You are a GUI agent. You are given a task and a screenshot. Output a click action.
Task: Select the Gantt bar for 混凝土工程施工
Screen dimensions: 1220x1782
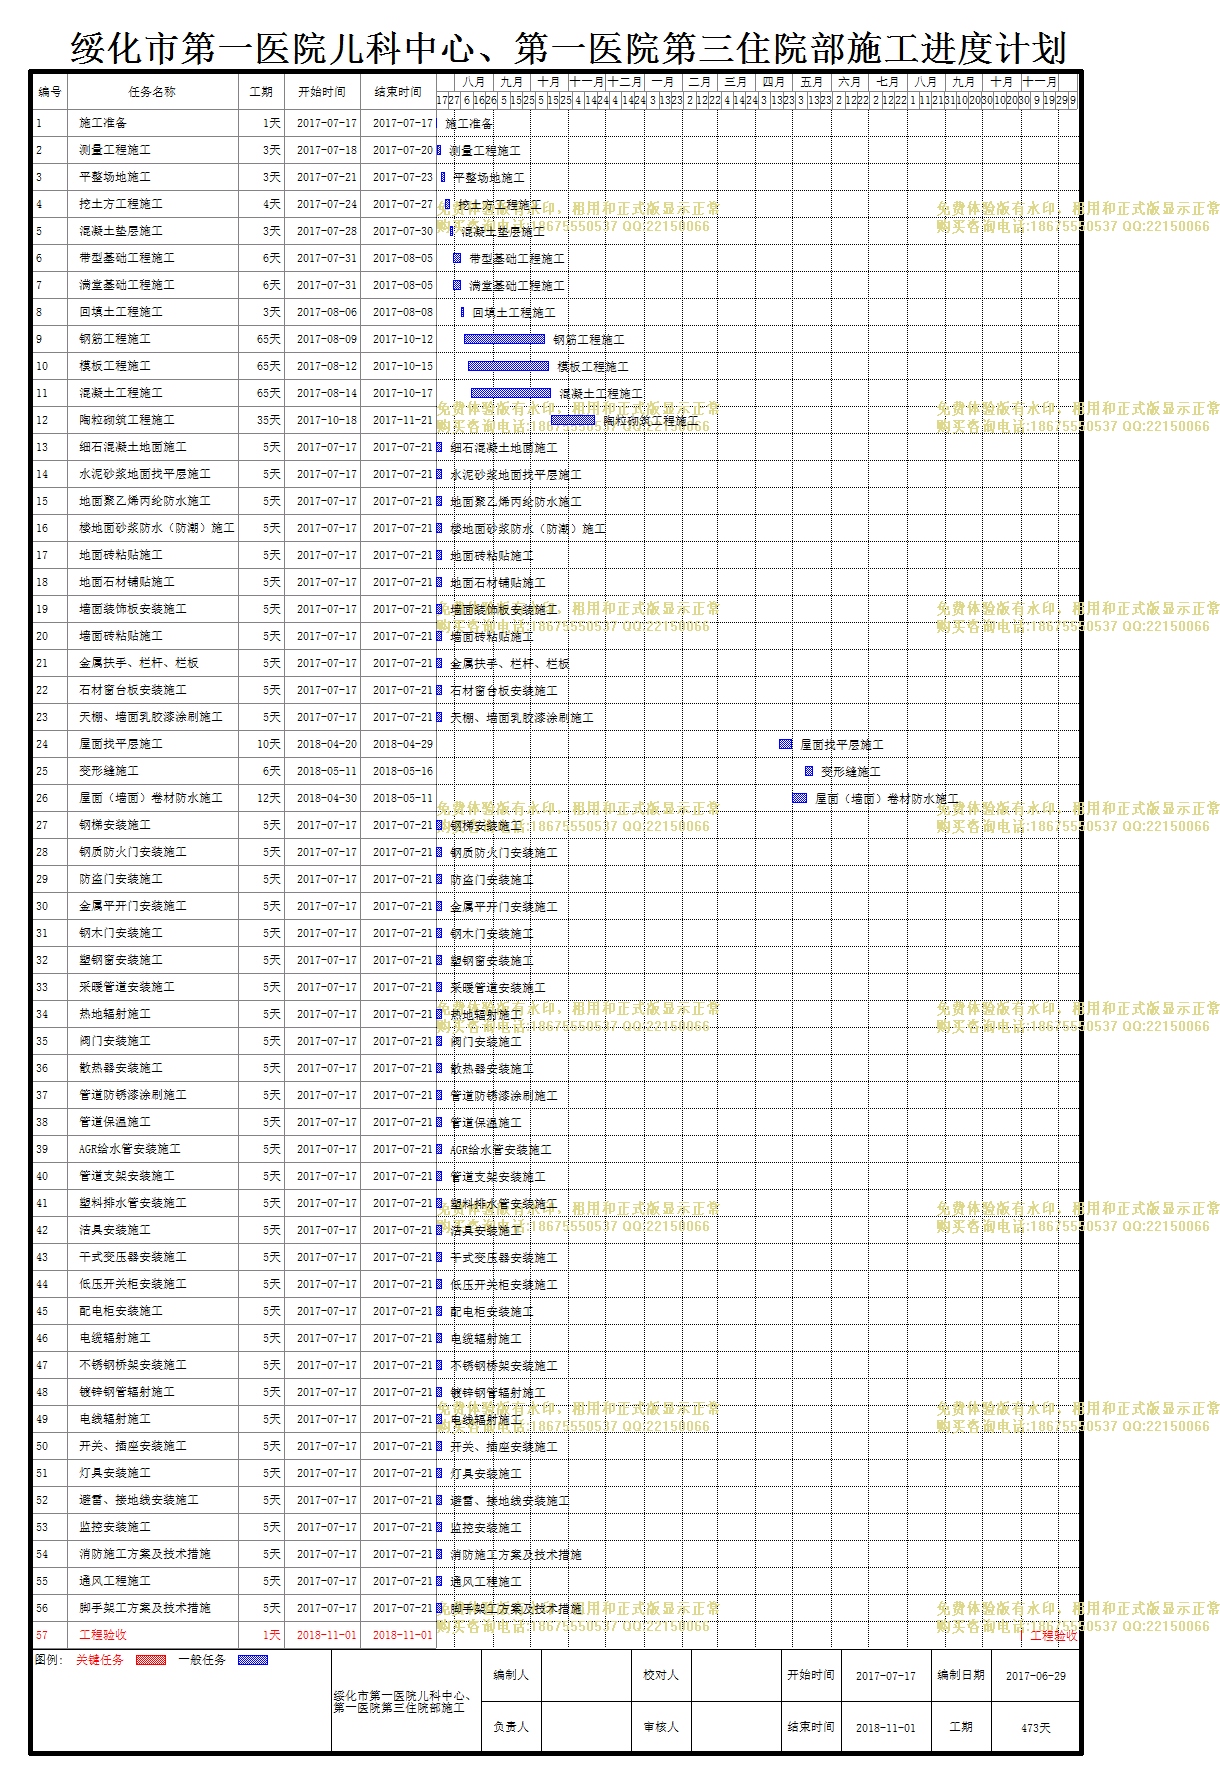pyautogui.click(x=511, y=393)
